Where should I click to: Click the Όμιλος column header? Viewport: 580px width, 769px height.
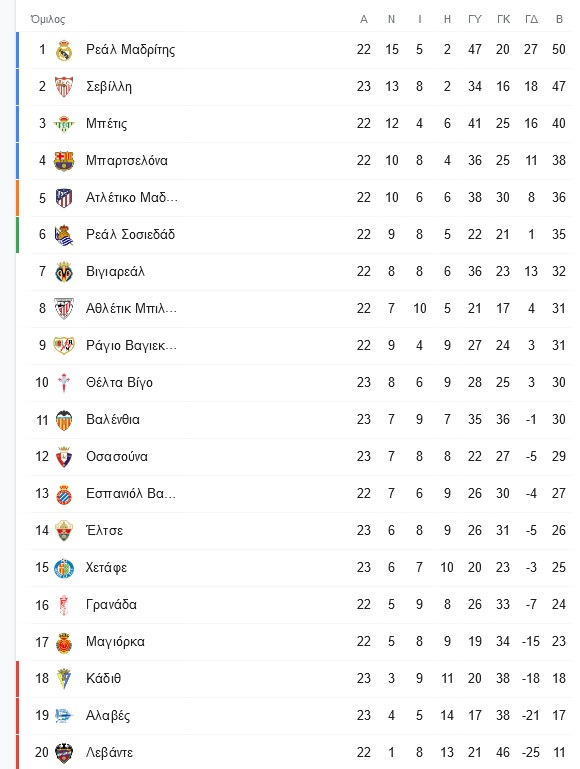point(48,20)
